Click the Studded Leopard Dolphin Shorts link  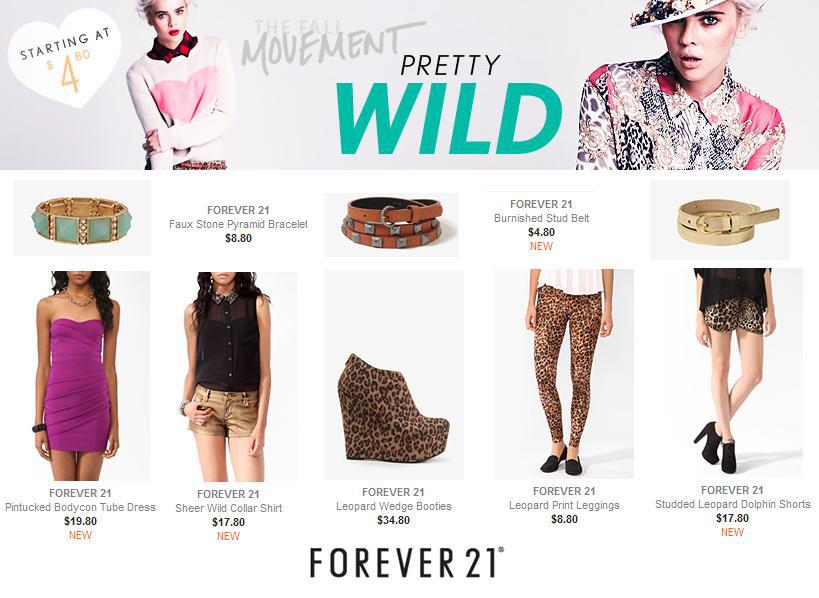[733, 504]
